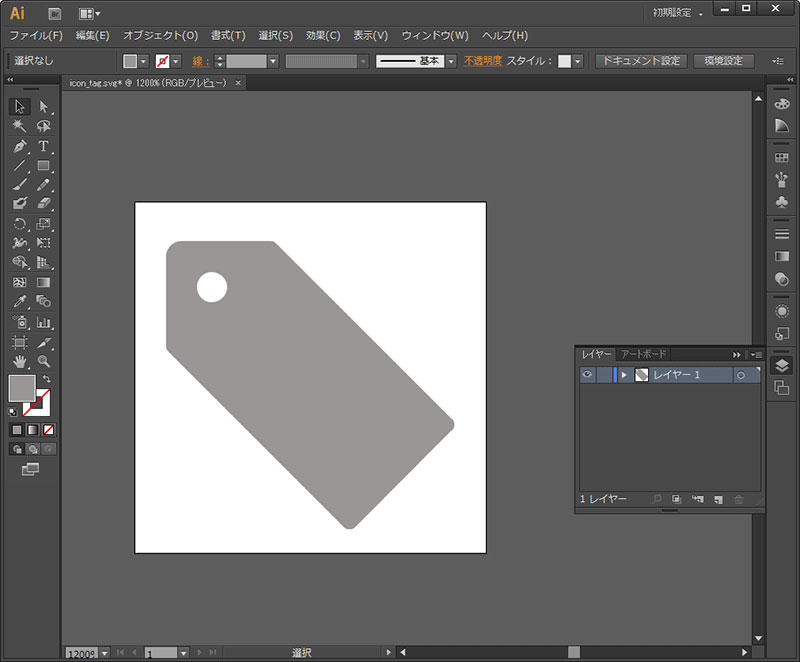Image resolution: width=800 pixels, height=662 pixels.
Task: Open artboard navigation dropdown
Action: tap(183, 652)
